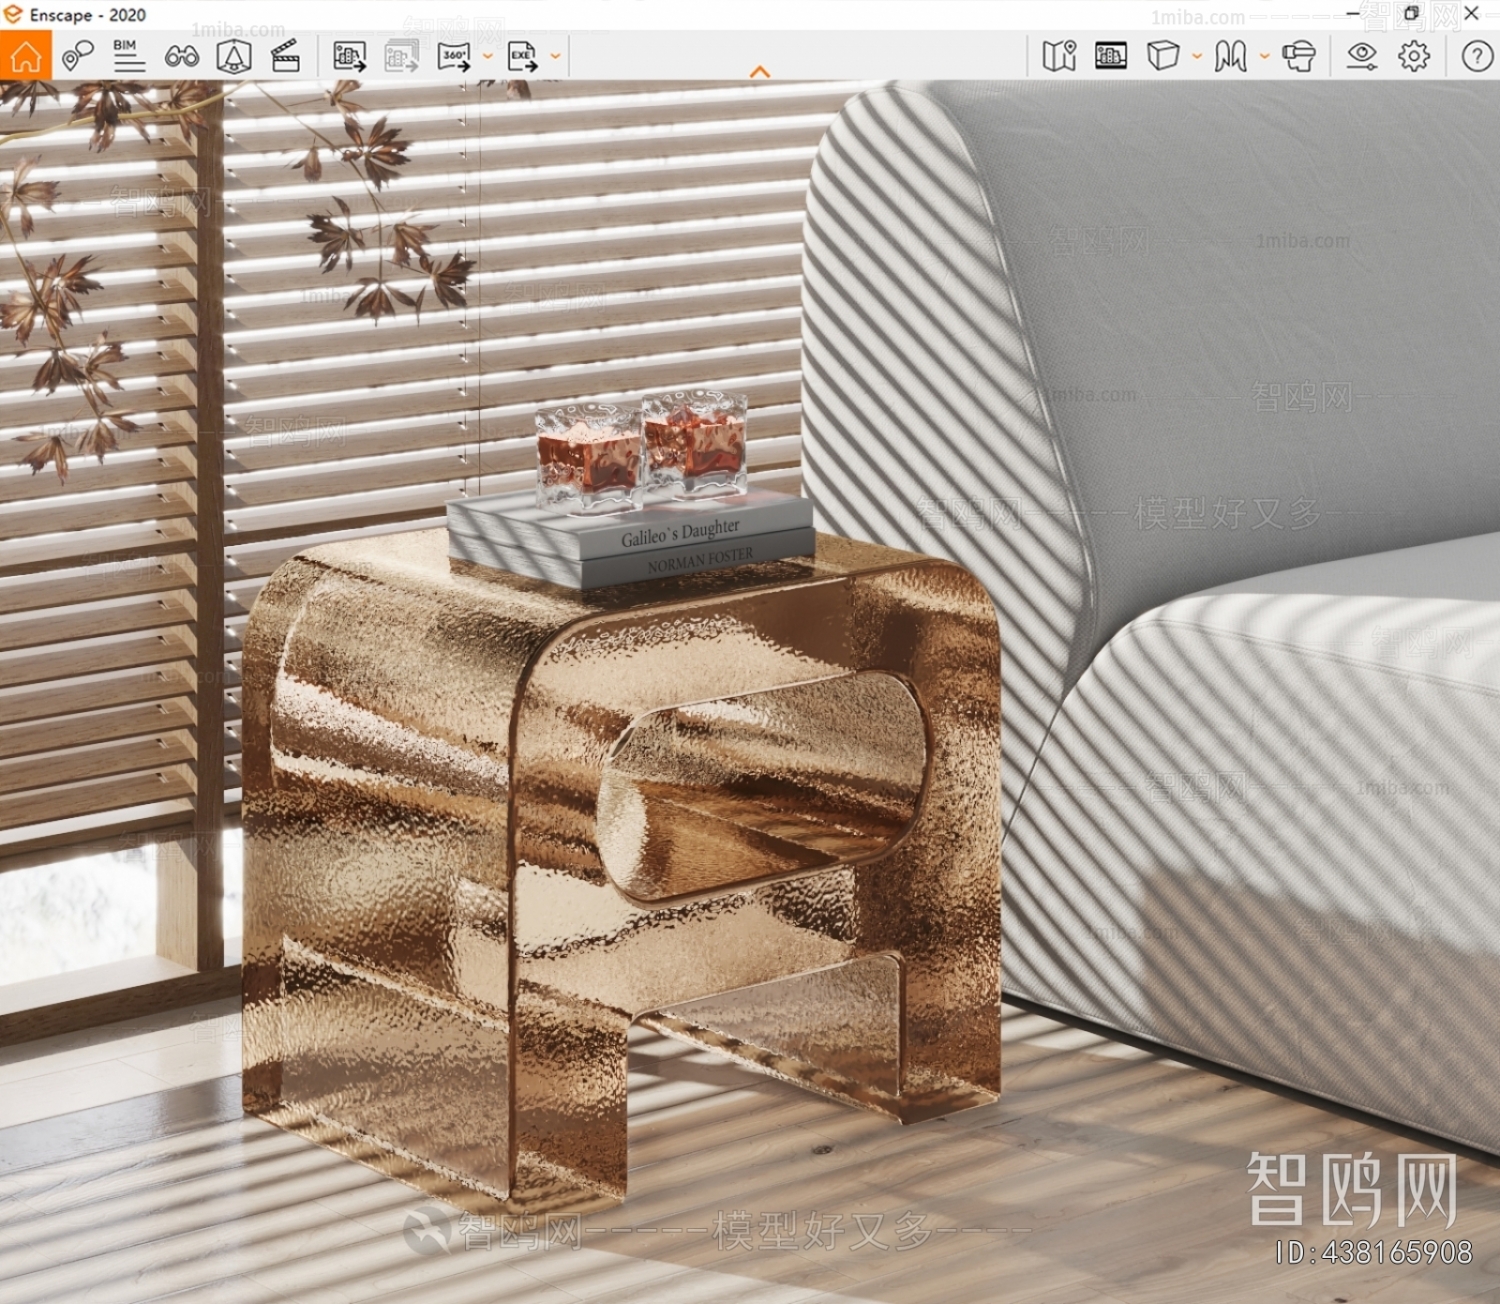1500x1304 pixels.
Task: Open General Settings gear icon
Action: [x=1414, y=56]
